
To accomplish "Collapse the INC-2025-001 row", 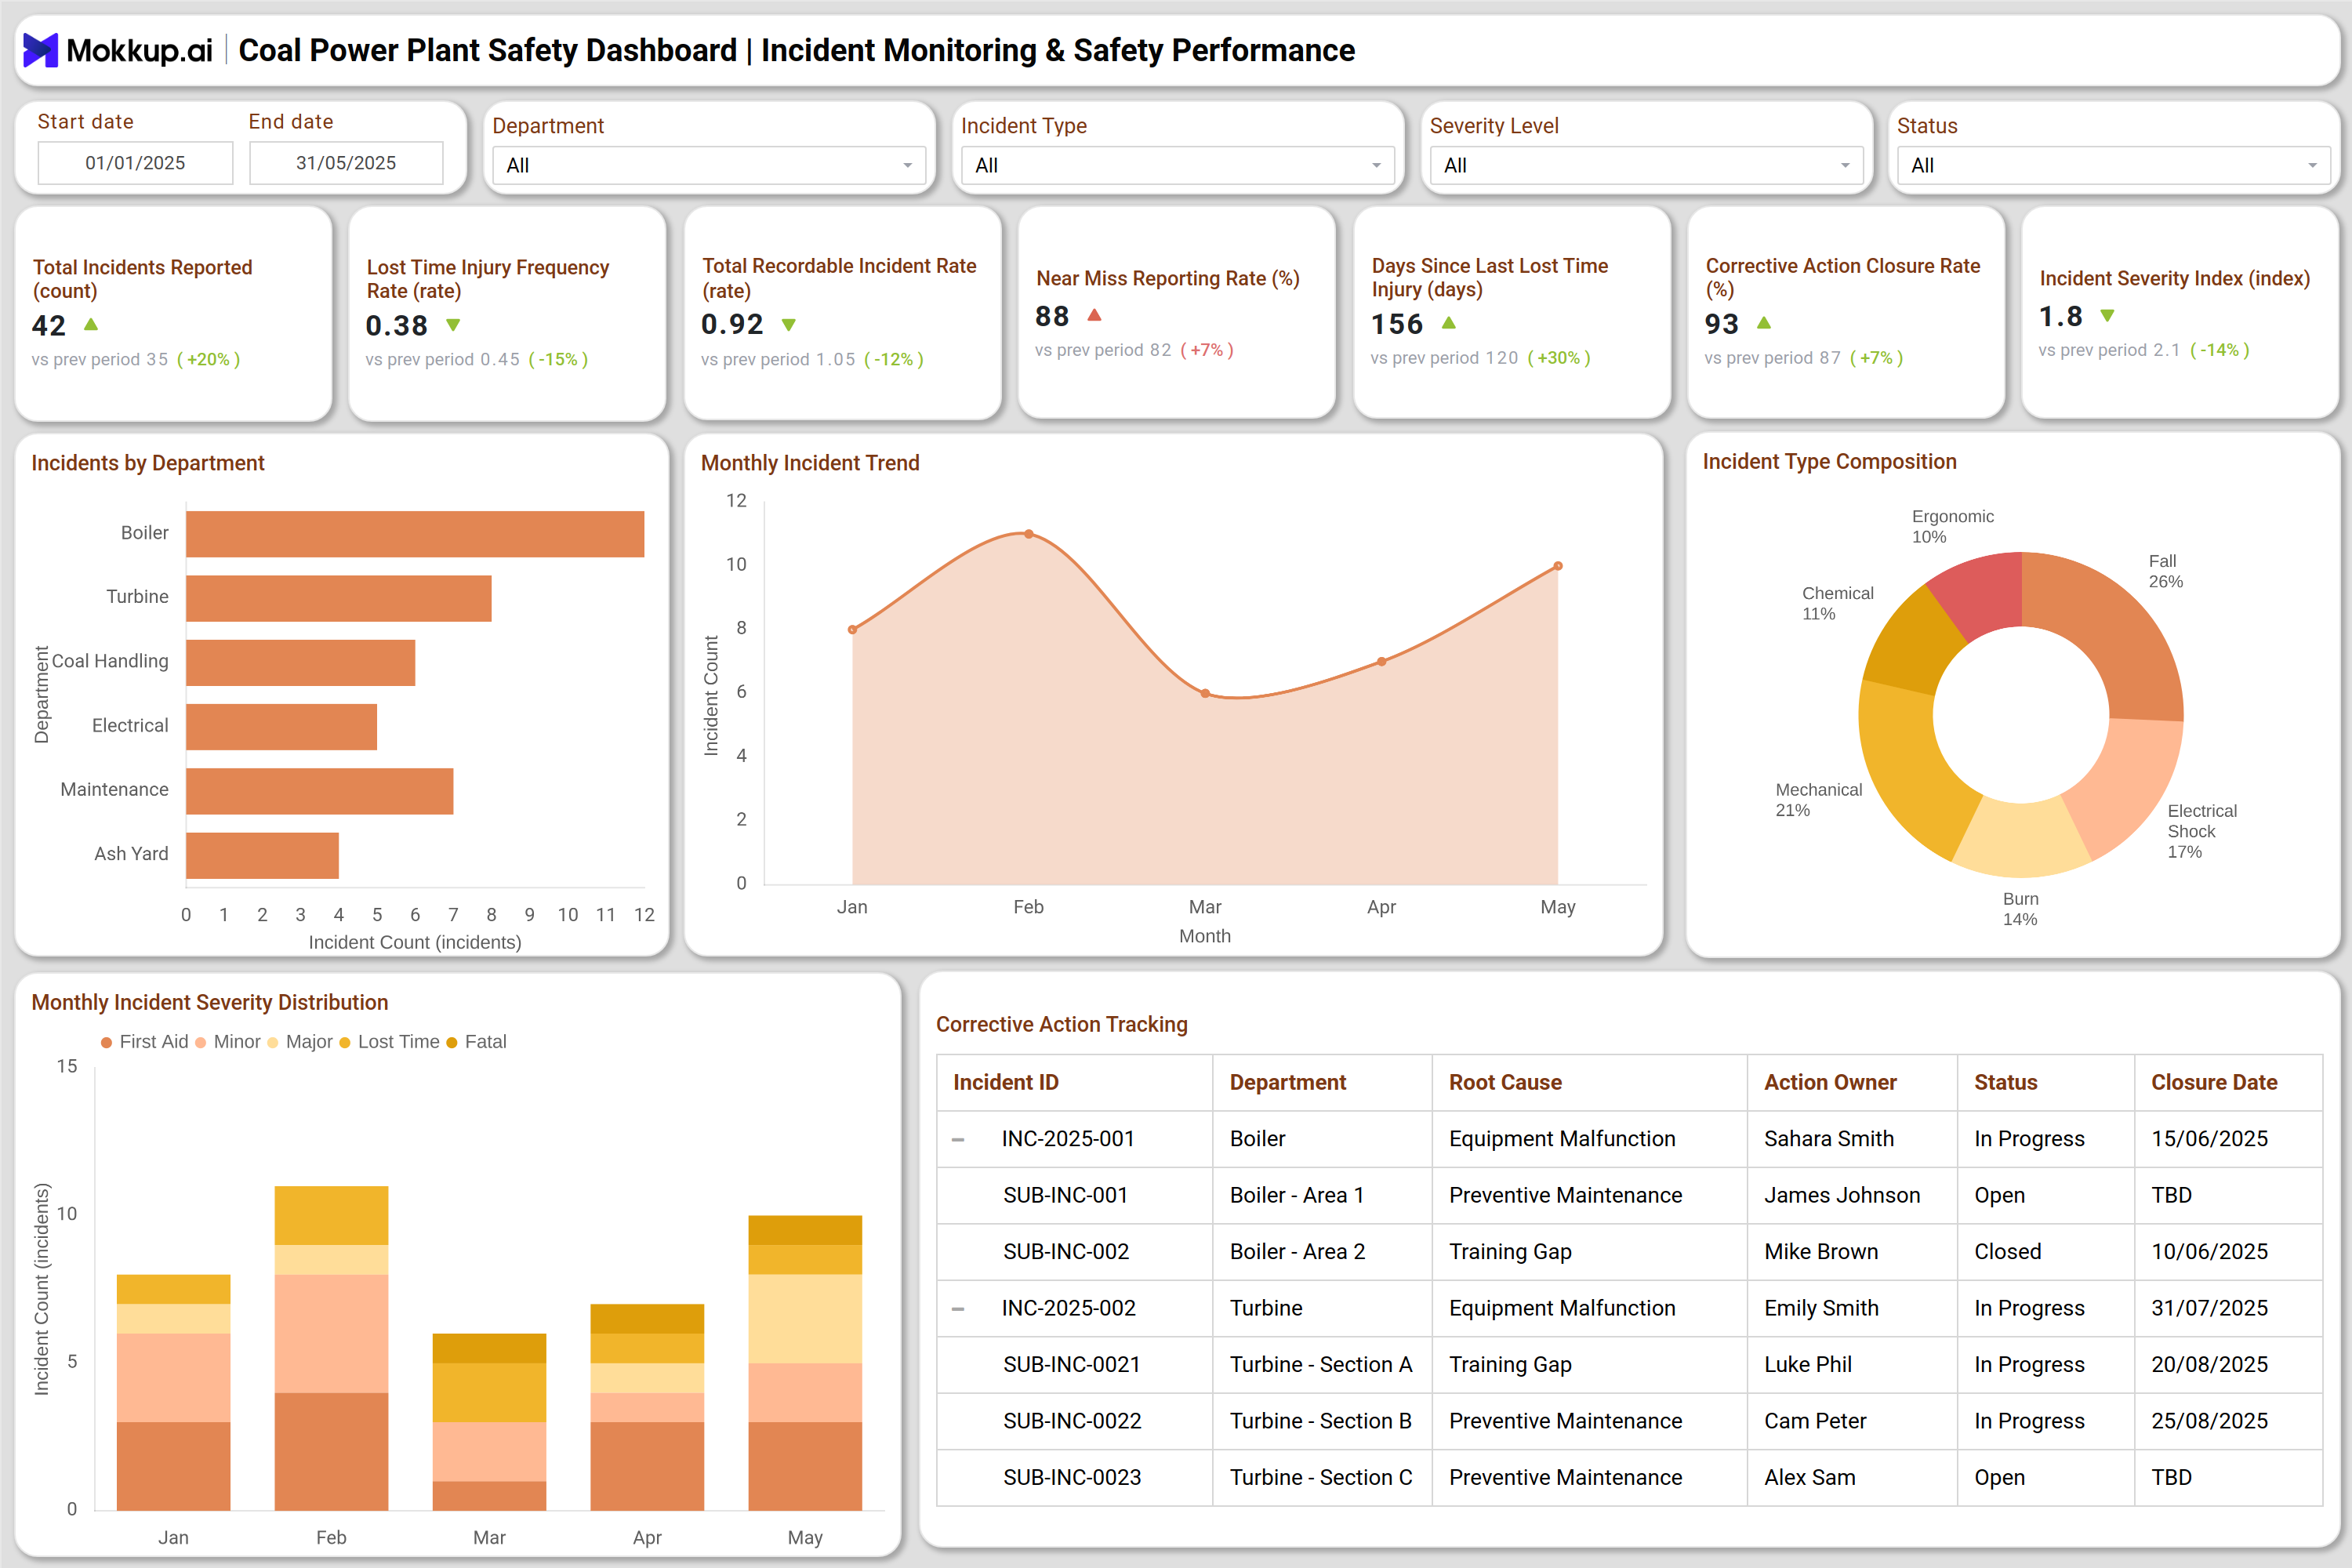I will pyautogui.click(x=958, y=1139).
